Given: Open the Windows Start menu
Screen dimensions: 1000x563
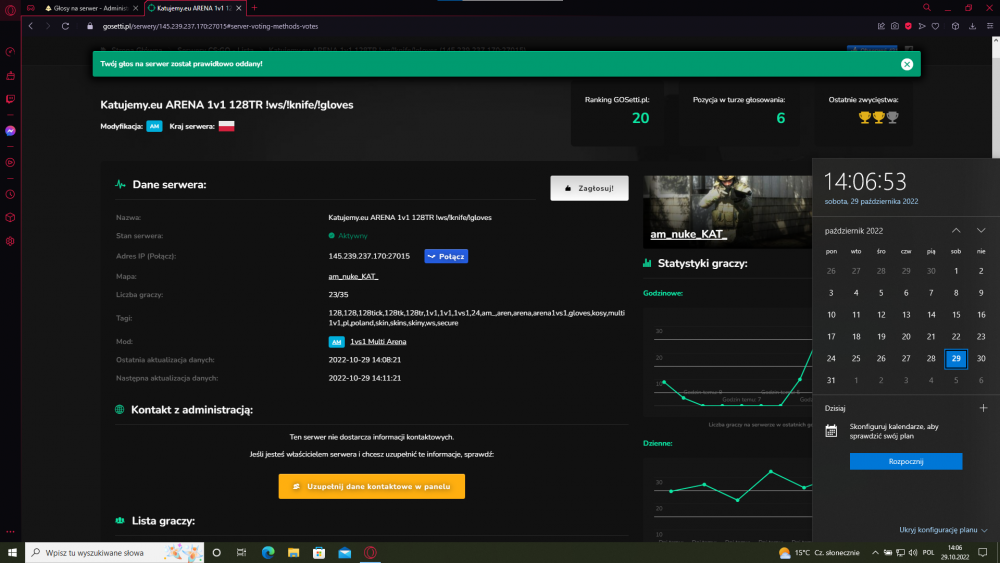Looking at the screenshot, I should pos(12,553).
